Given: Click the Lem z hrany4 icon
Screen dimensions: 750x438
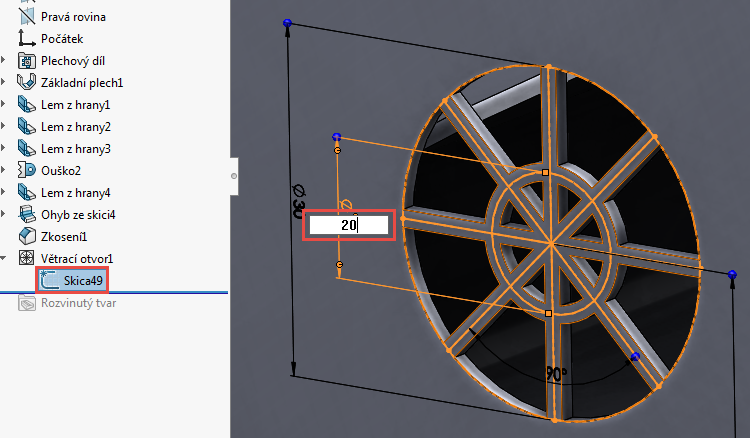Looking at the screenshot, I should point(27,192).
